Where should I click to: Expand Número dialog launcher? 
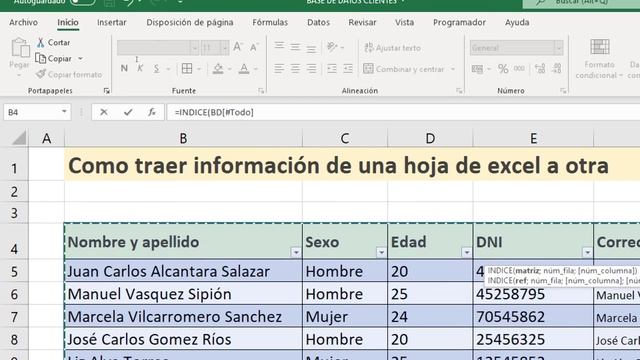pos(563,91)
